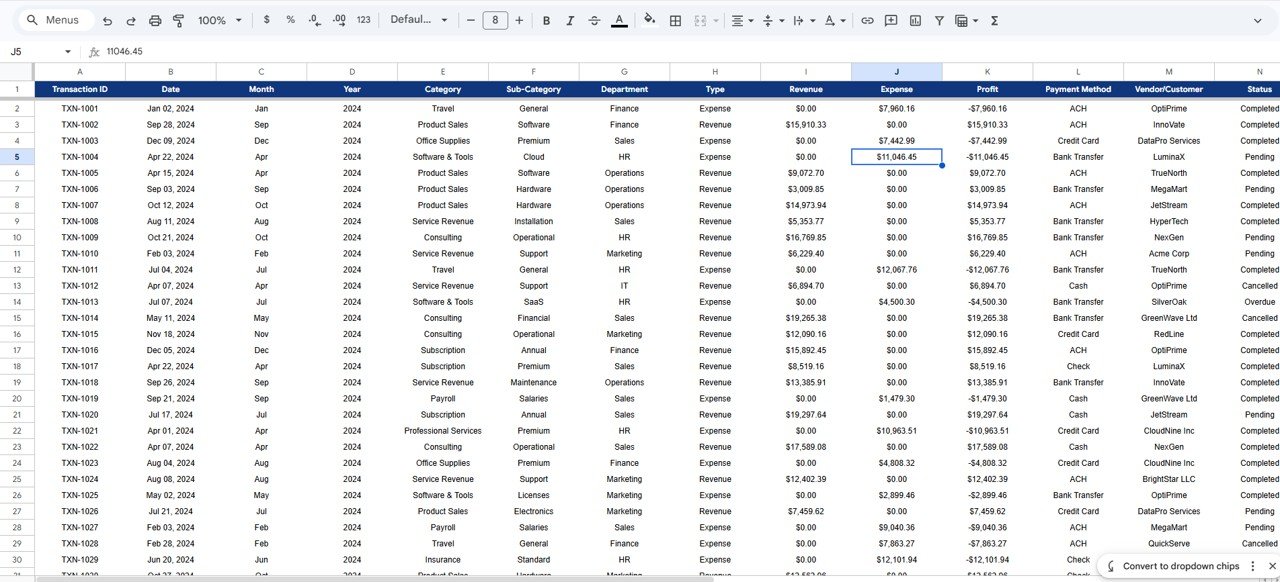The width and height of the screenshot is (1280, 582).
Task: Expand the toolbar overflow chevron
Action: pos(1258,20)
